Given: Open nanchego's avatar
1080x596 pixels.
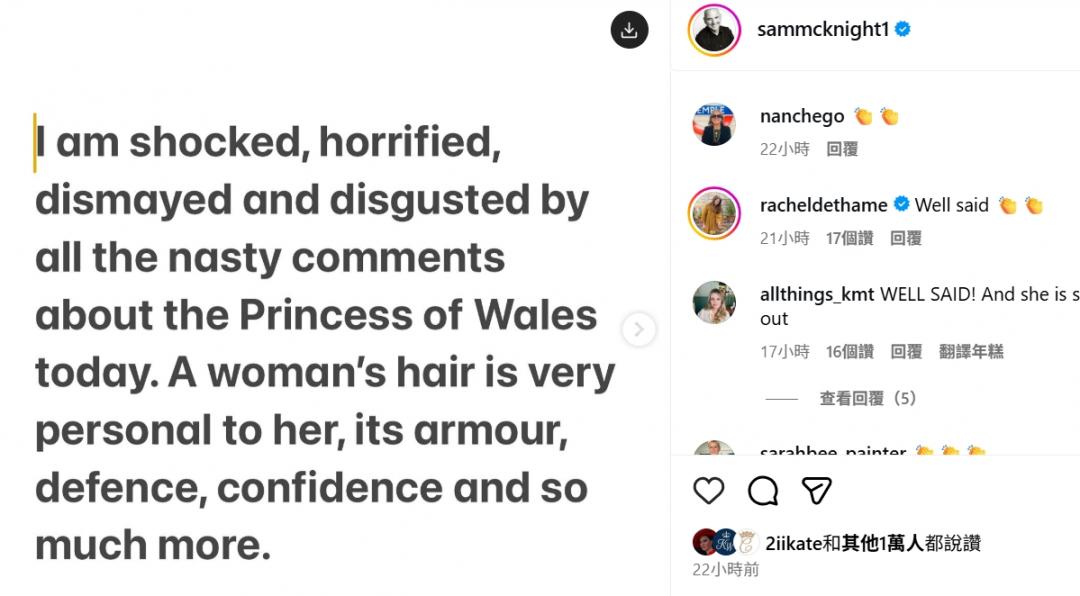Looking at the screenshot, I should pos(714,125).
